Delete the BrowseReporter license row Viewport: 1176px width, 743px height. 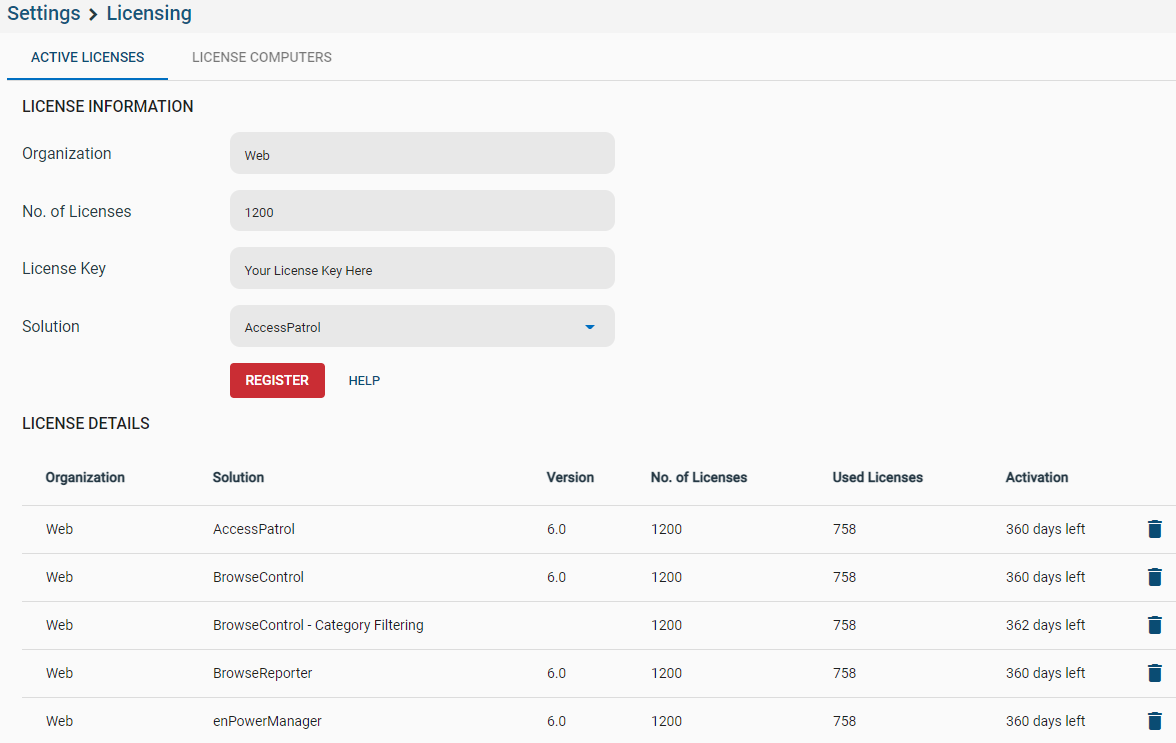tap(1154, 673)
